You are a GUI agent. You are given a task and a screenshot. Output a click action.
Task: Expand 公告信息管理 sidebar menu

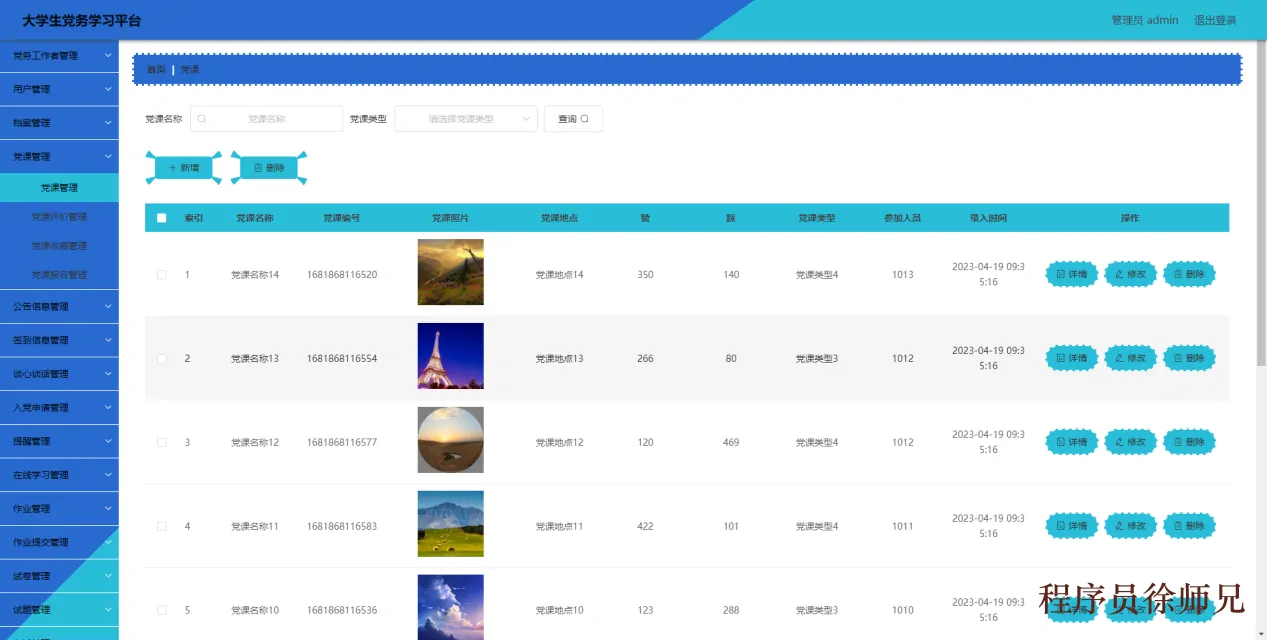pos(59,306)
